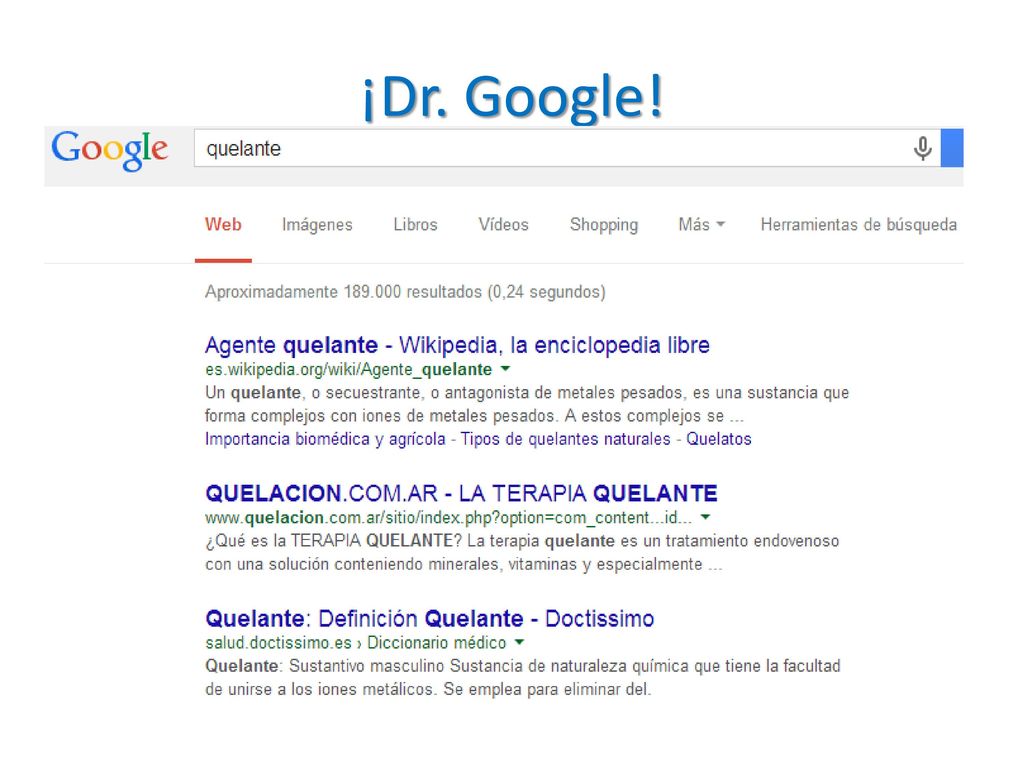This screenshot has width=1024, height=768.
Task: Open Herramientas de búsqueda
Action: point(859,225)
